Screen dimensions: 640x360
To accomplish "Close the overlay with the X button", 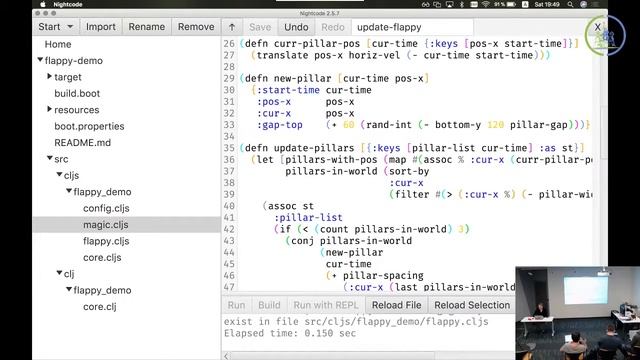I will click(598, 27).
